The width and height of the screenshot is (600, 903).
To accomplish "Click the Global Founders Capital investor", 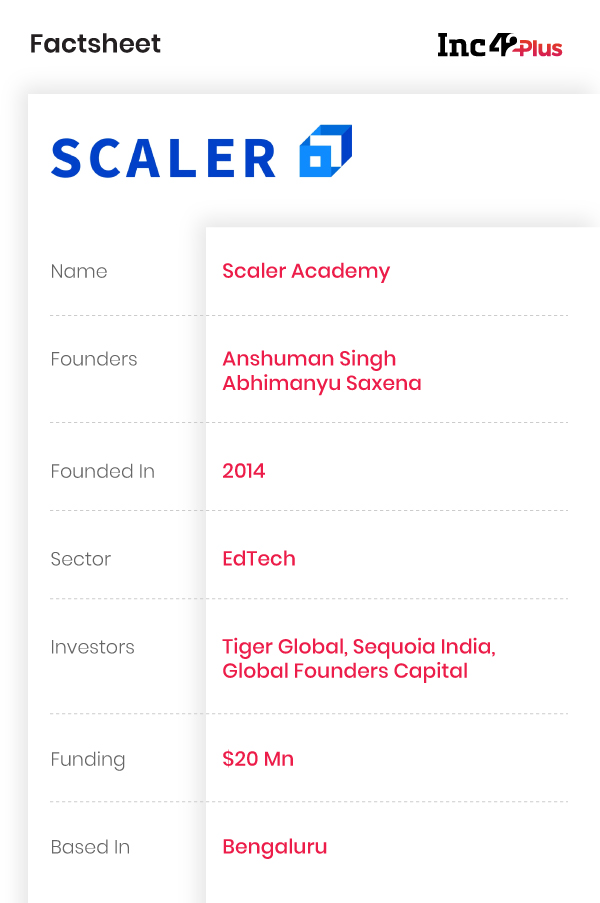I will [345, 671].
